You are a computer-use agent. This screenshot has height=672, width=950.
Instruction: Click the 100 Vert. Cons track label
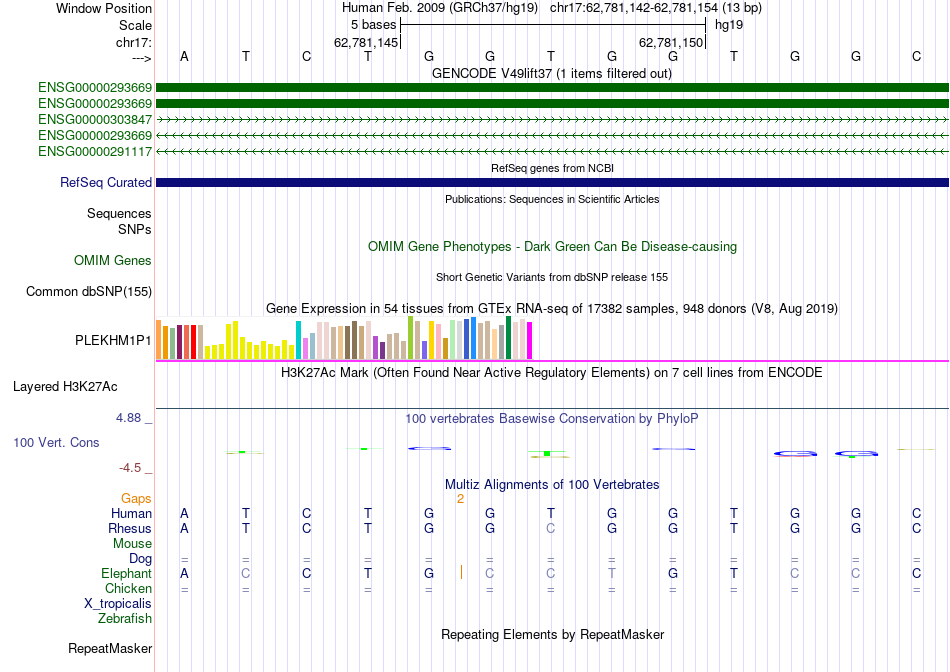tap(56, 442)
